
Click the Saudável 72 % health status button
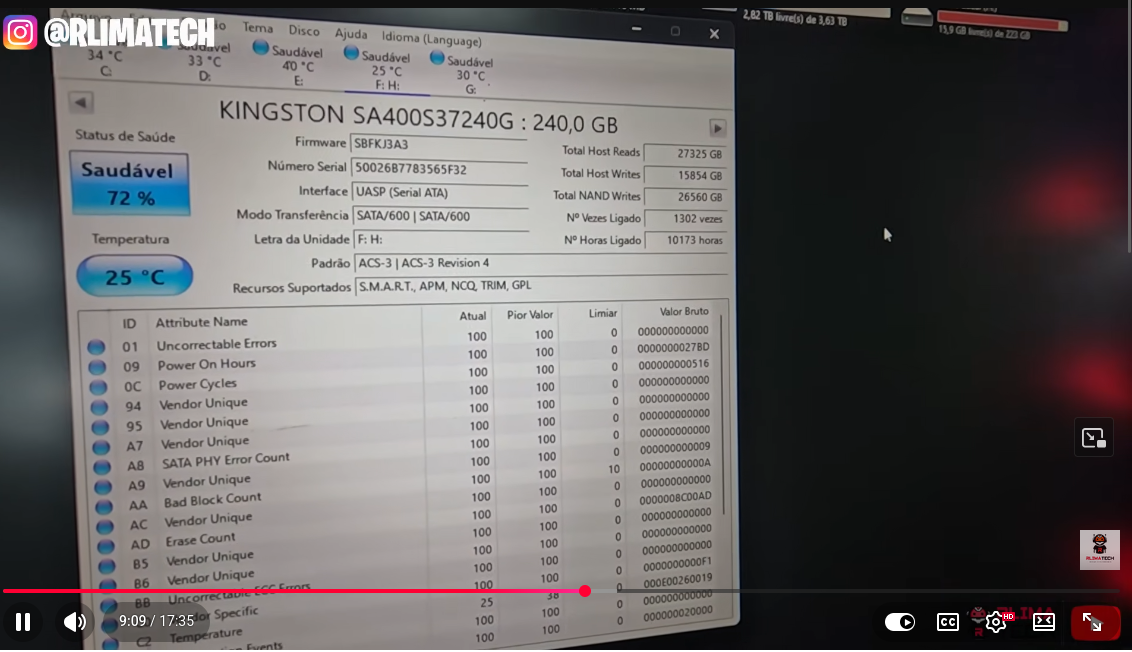(x=130, y=183)
